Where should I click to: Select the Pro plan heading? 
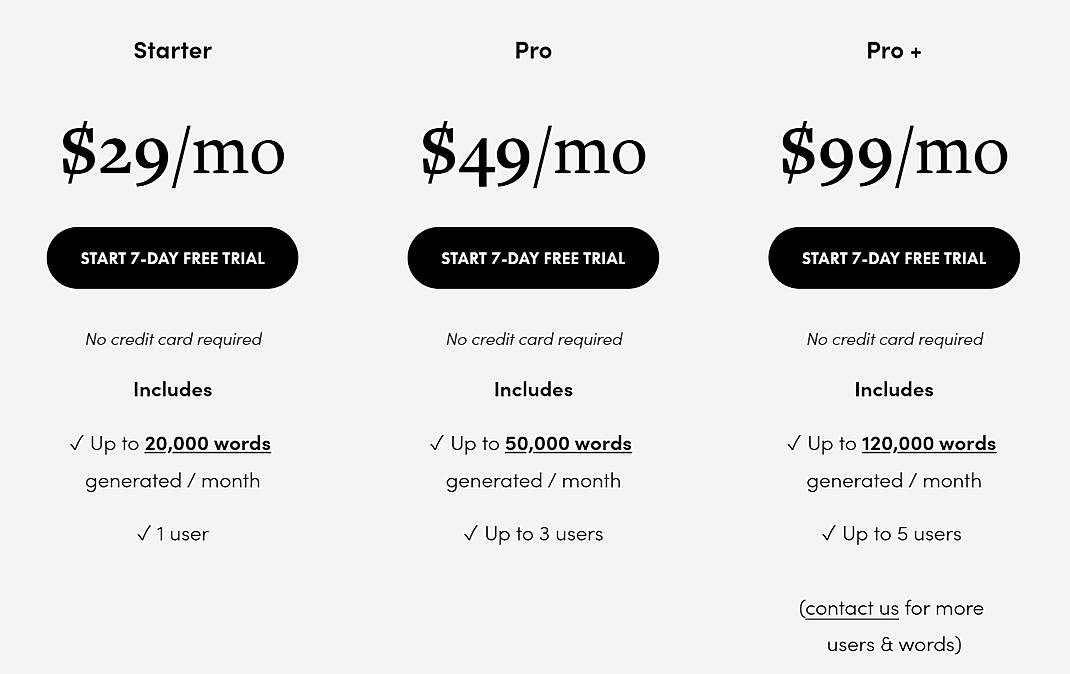[533, 49]
